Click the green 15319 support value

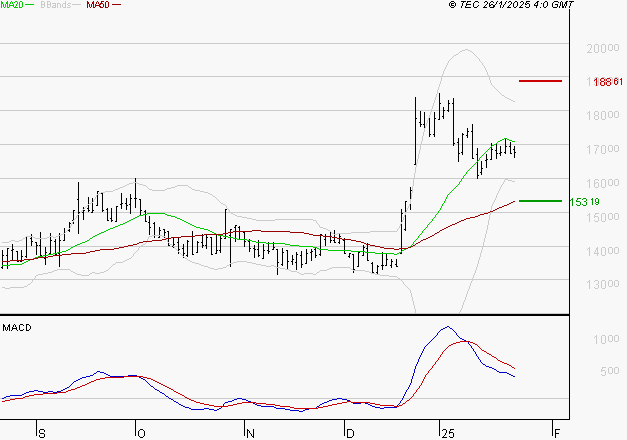(x=584, y=202)
